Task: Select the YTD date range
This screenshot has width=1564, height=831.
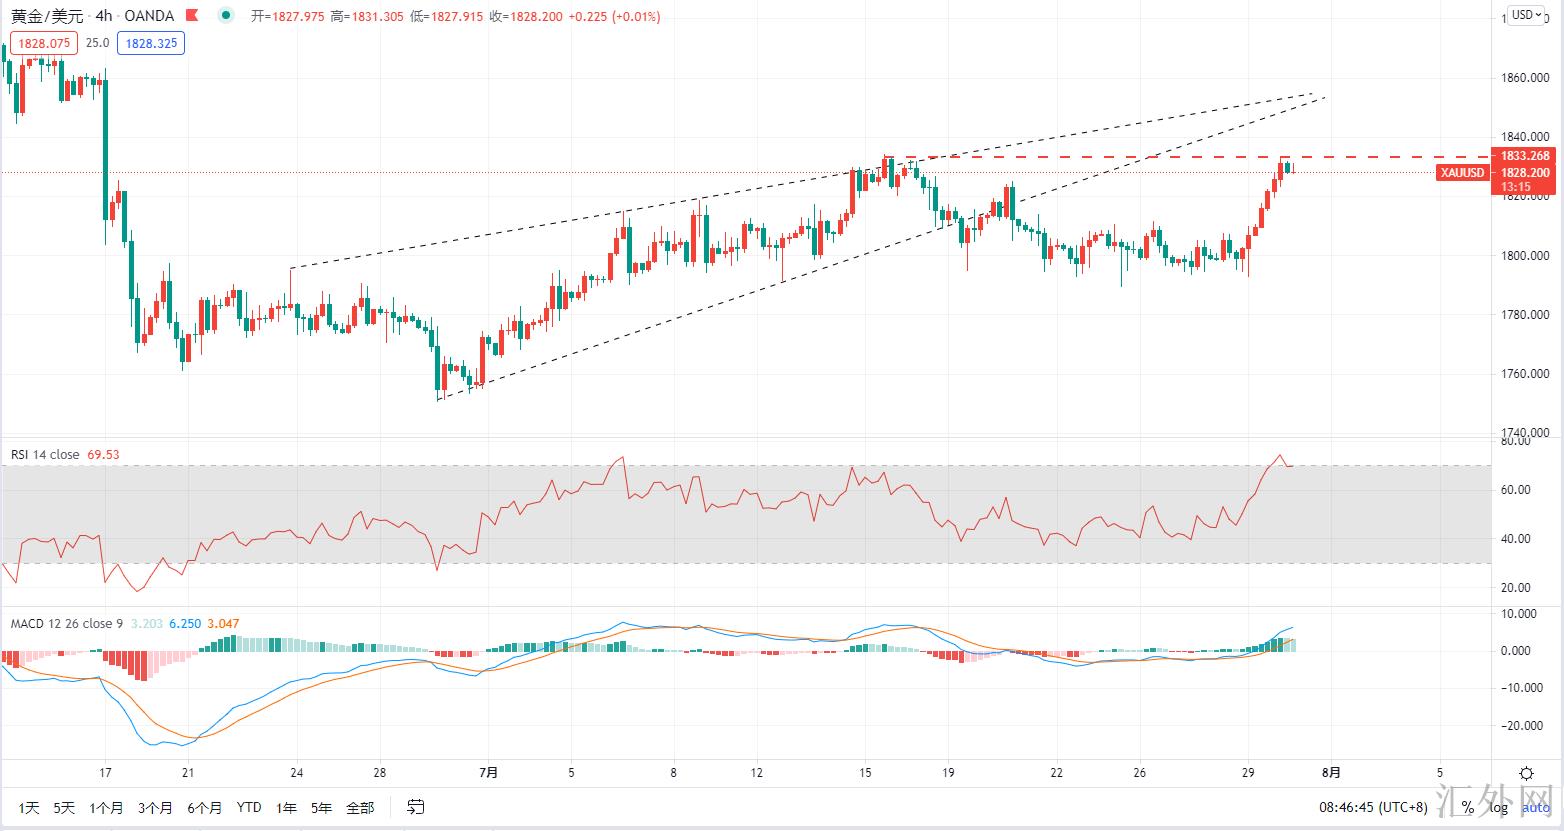Action: [249, 807]
